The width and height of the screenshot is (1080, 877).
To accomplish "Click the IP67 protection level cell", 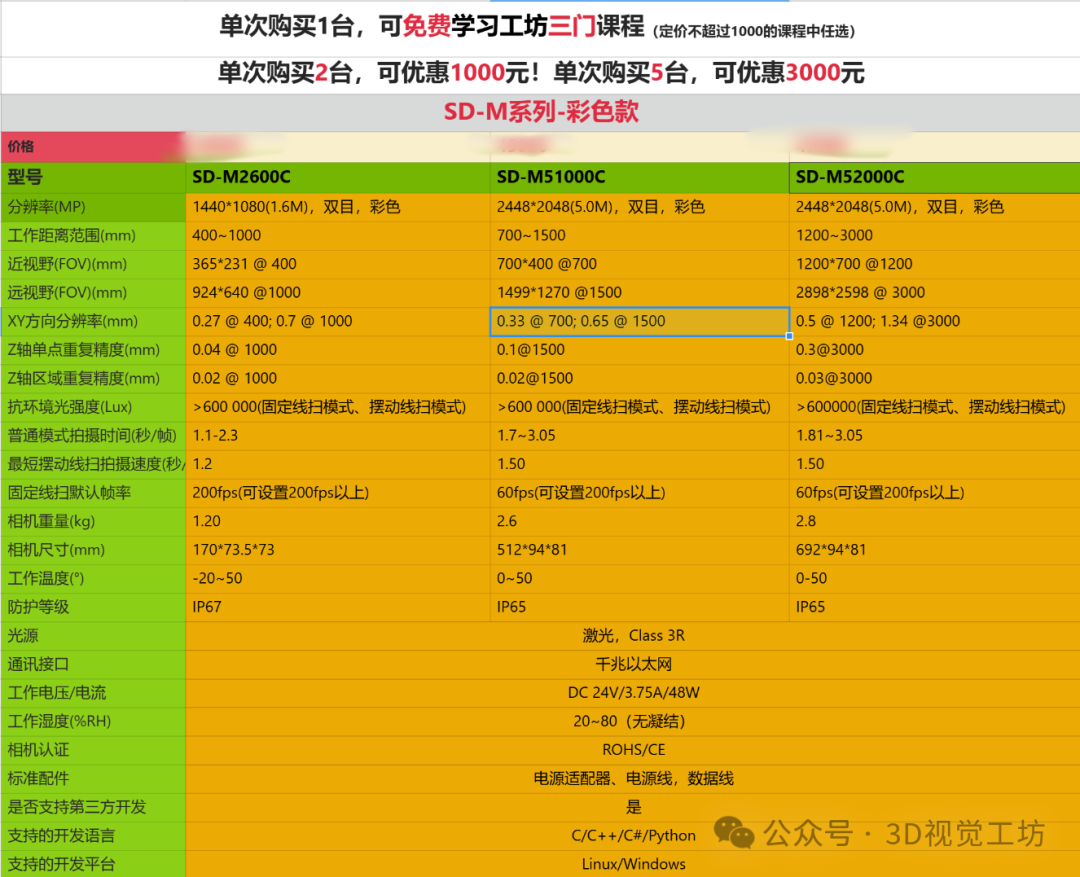I will pyautogui.click(x=338, y=608).
